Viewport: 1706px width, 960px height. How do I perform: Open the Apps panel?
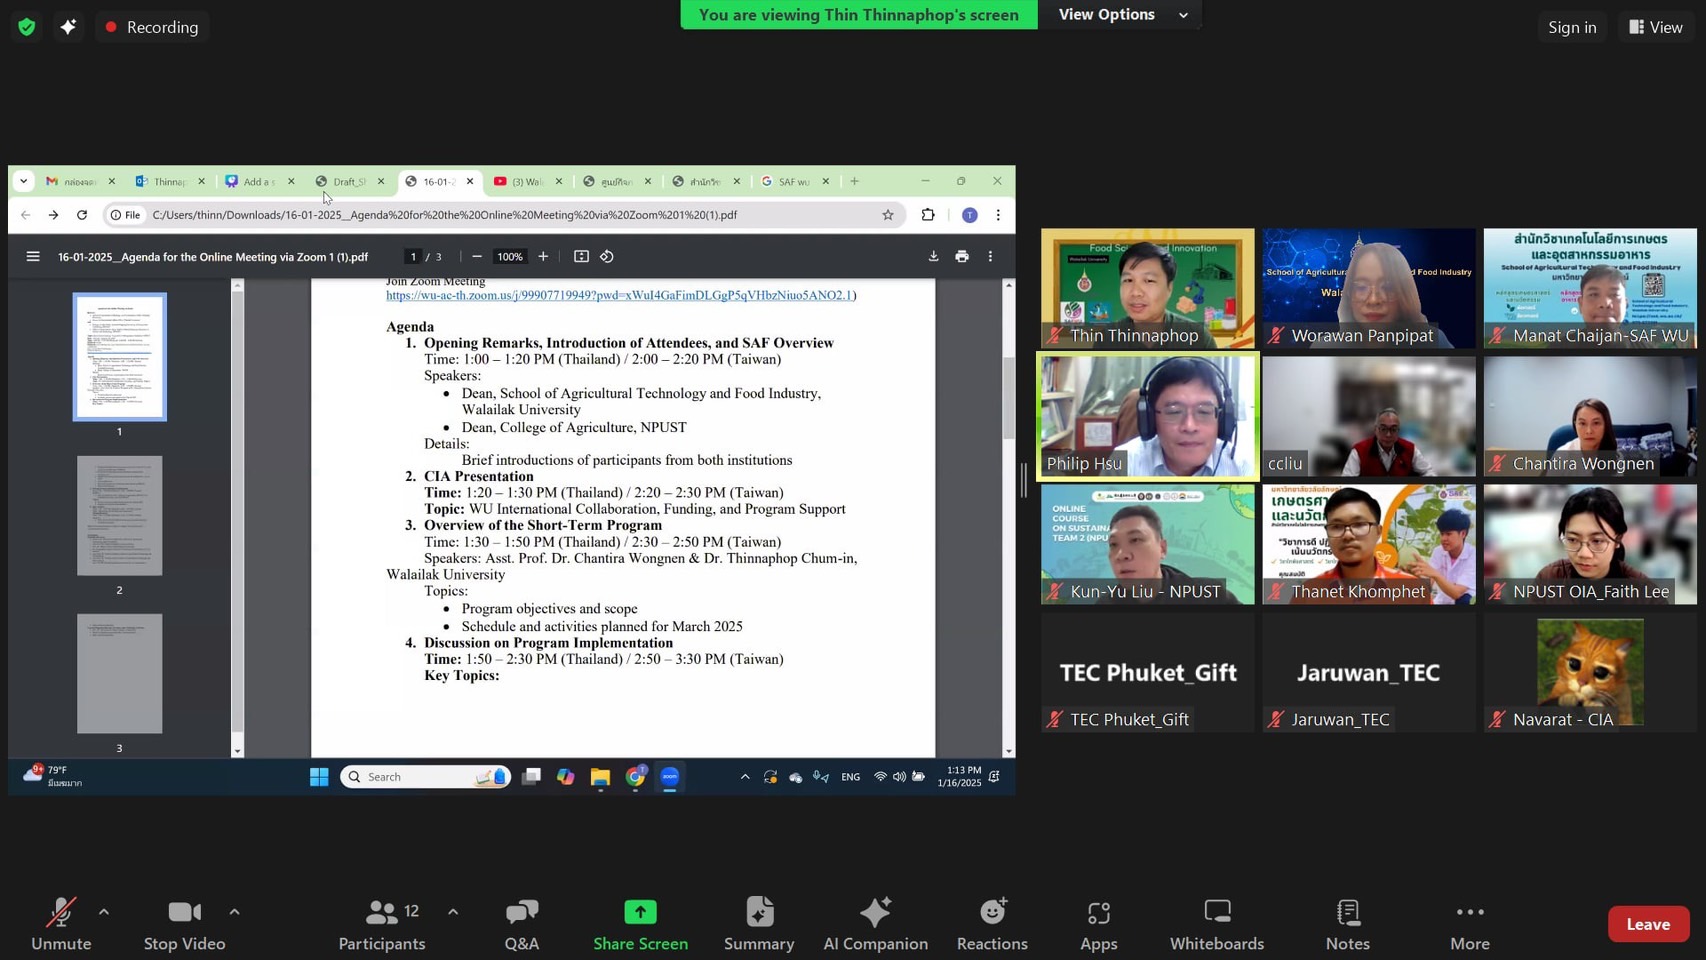[x=1098, y=924]
